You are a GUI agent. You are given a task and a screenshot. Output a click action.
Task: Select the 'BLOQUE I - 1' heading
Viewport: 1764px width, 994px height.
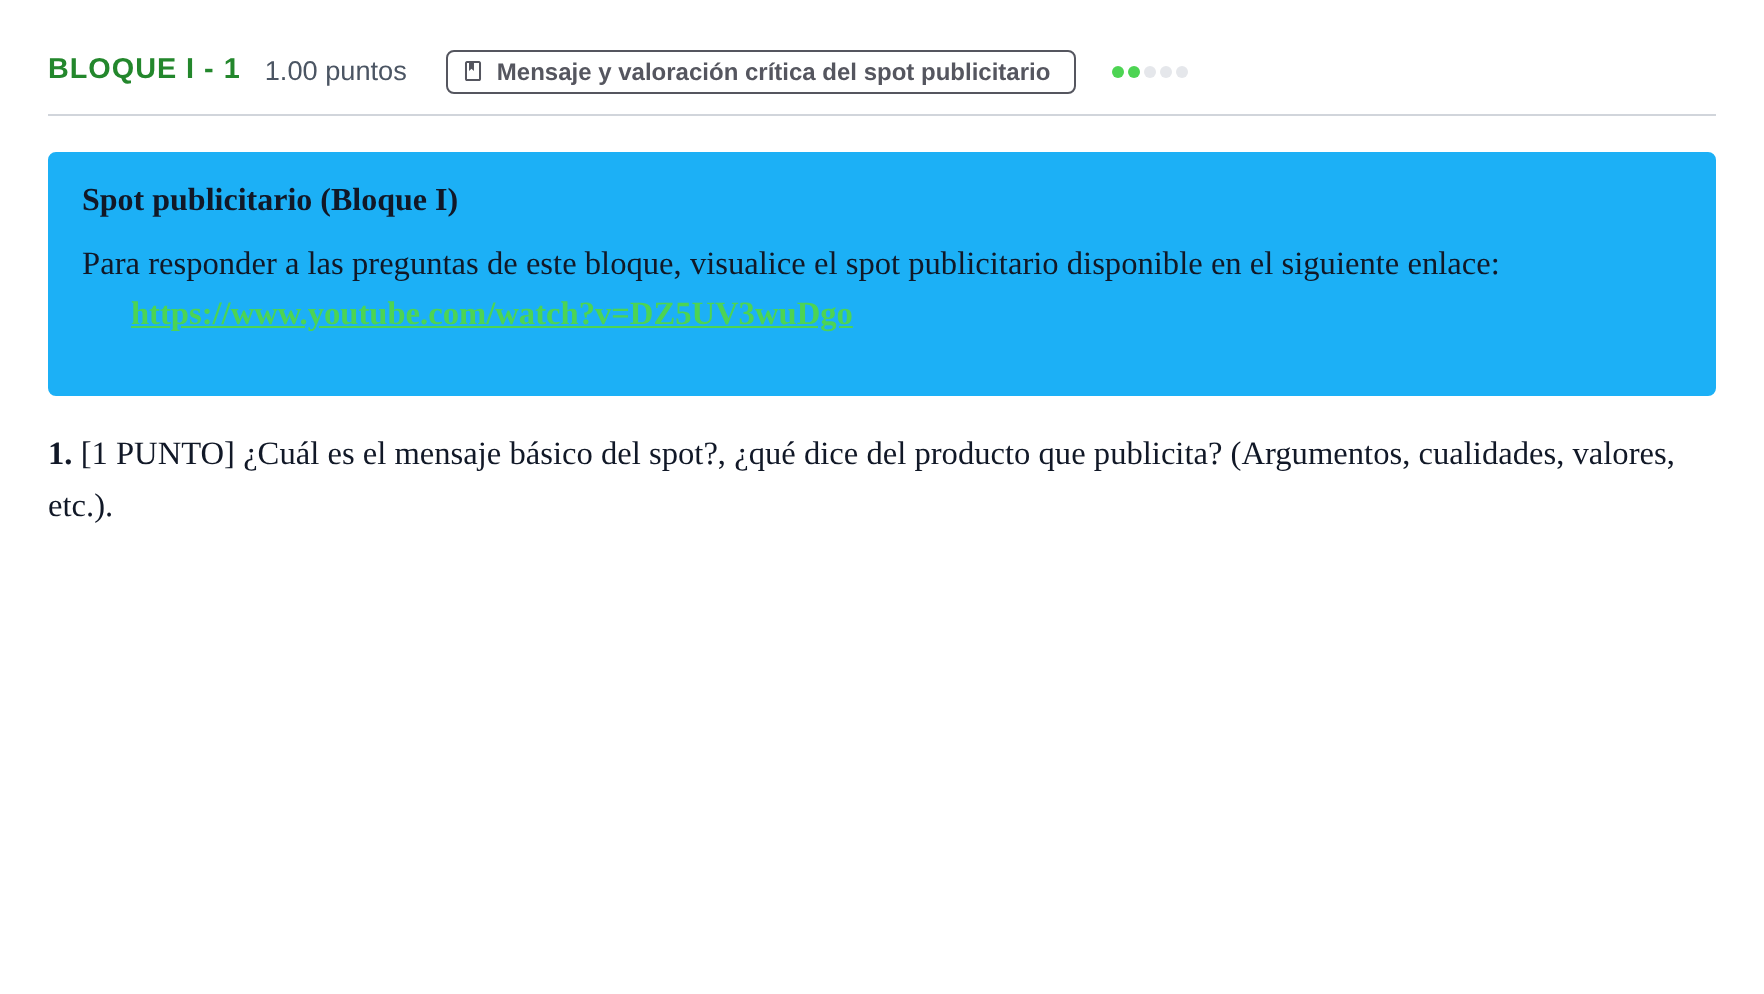144,69
